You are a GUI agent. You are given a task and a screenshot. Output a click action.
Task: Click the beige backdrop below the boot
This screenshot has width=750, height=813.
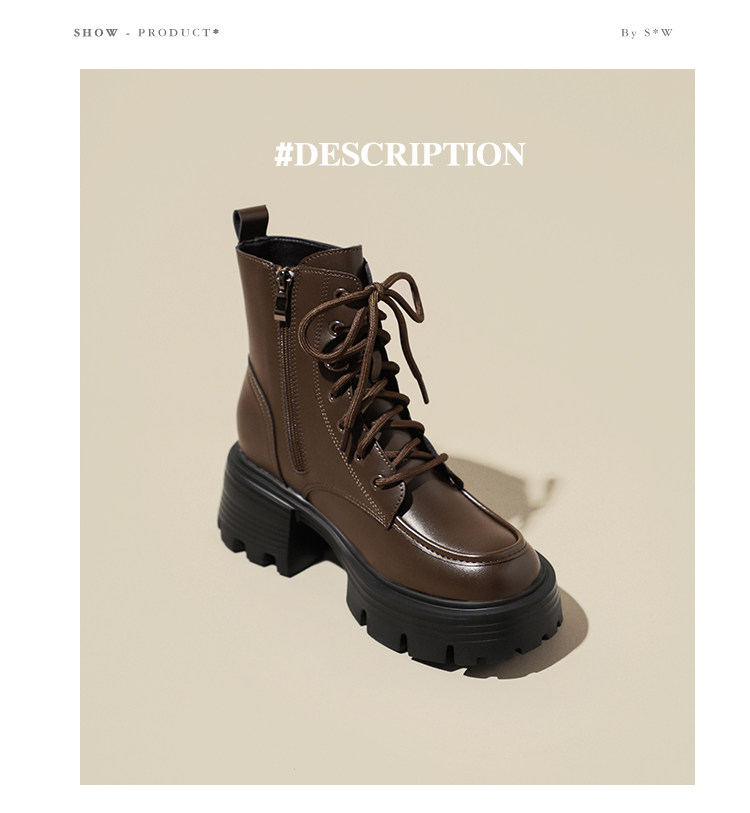click(386, 736)
